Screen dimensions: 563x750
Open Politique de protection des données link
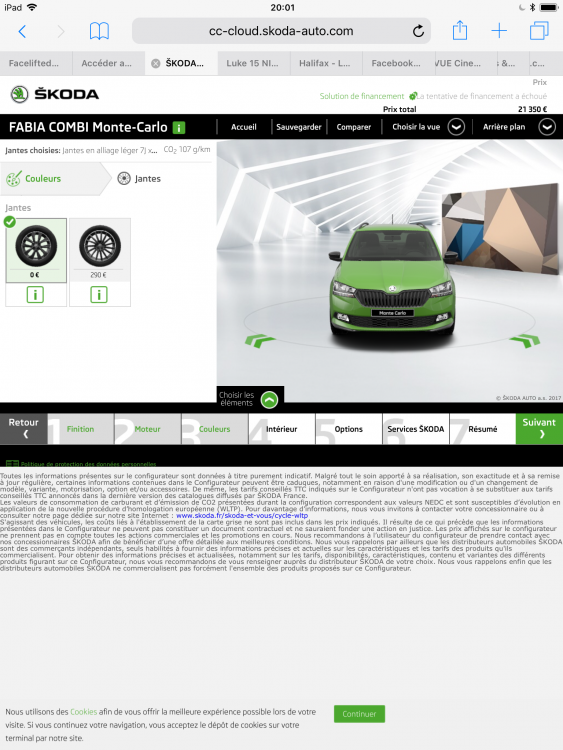[88, 464]
